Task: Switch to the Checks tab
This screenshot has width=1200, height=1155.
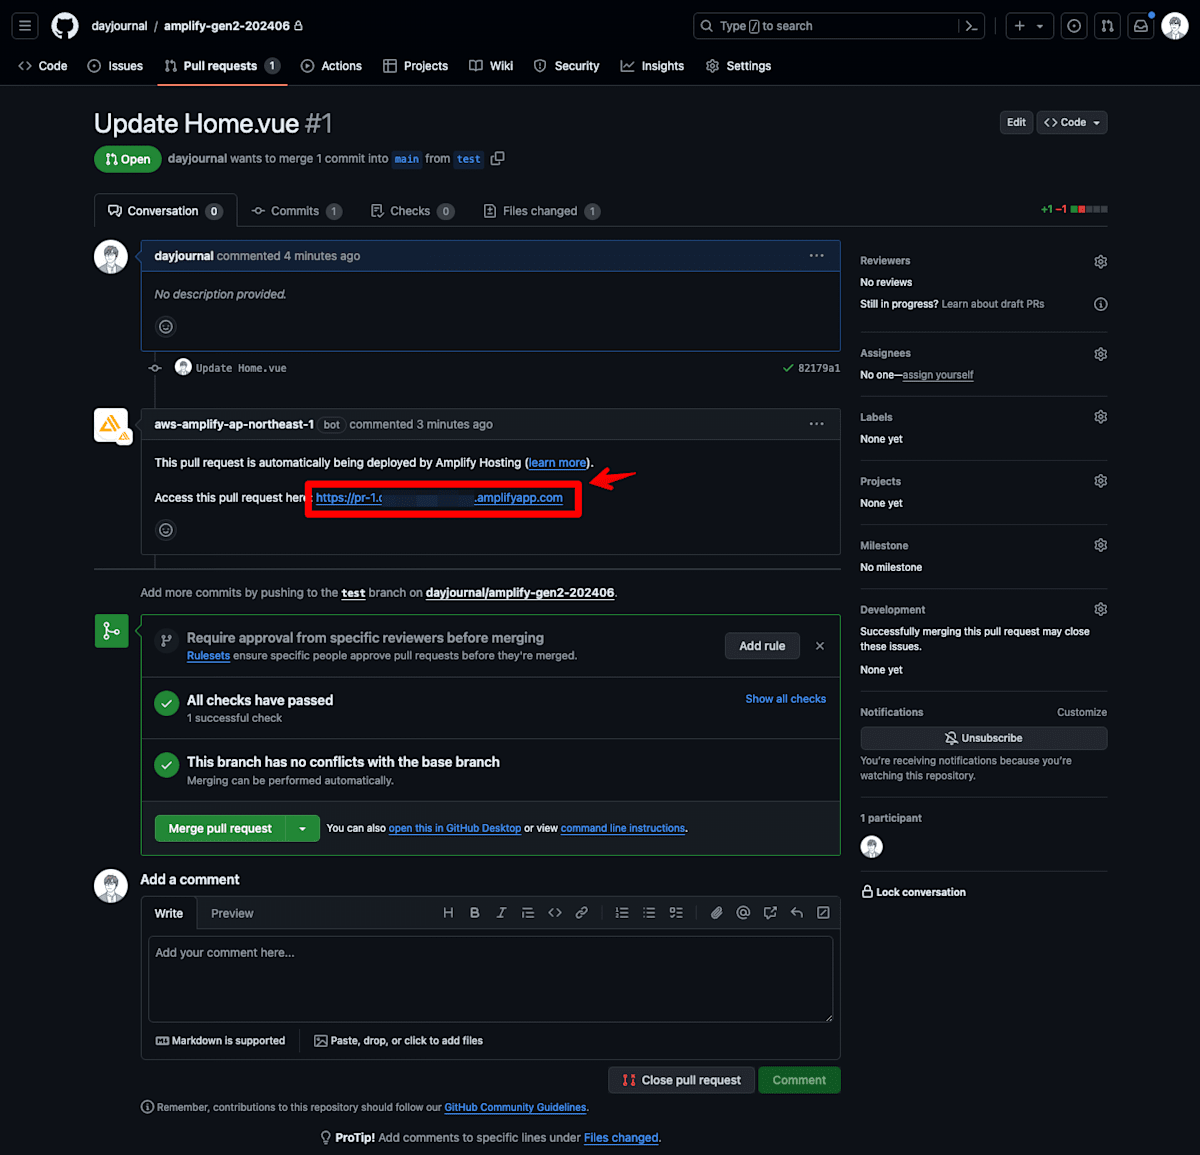Action: pos(412,211)
